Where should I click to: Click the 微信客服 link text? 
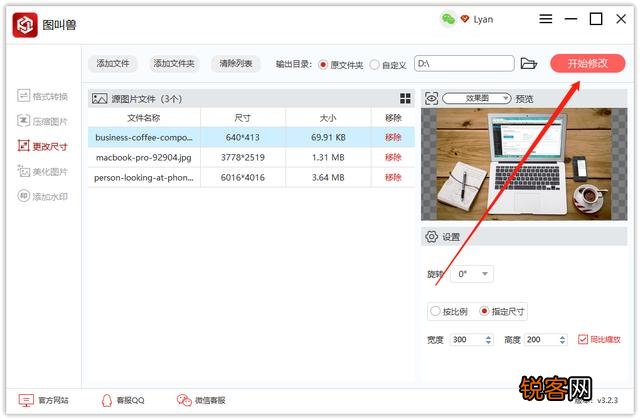tap(210, 400)
